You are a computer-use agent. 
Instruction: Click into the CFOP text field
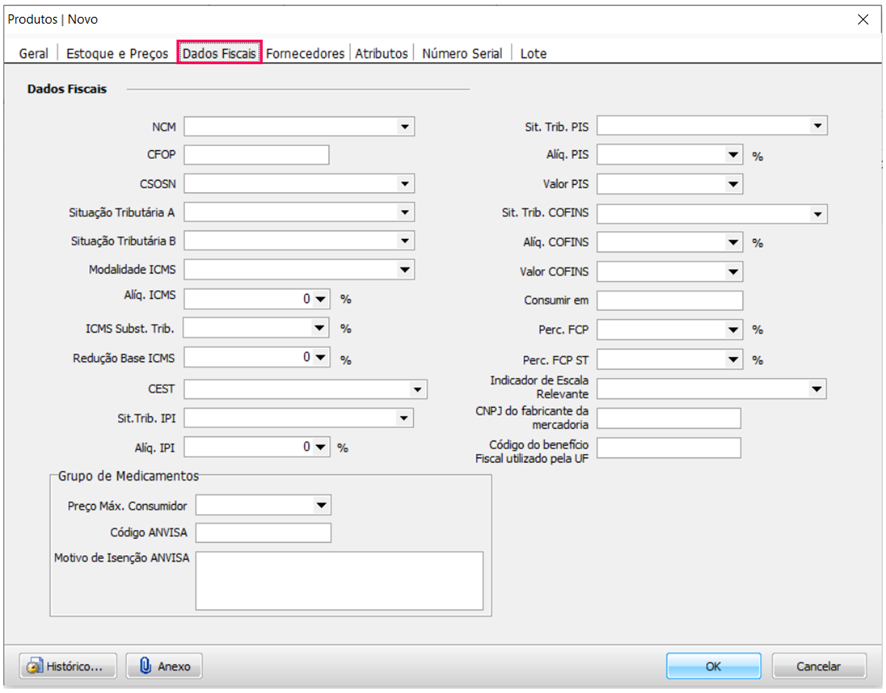click(x=257, y=155)
